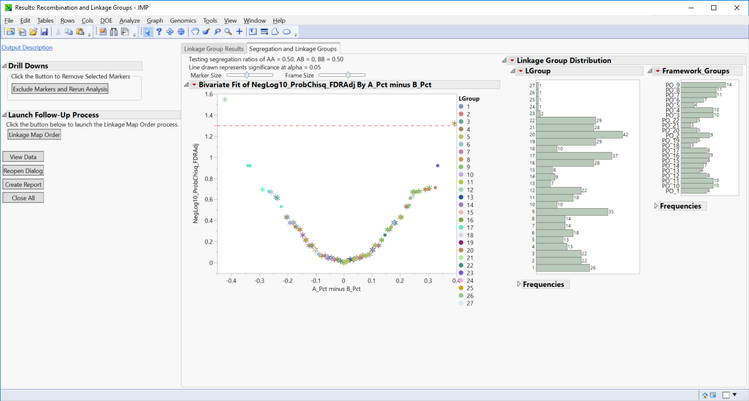Image resolution: width=749 pixels, height=401 pixels.
Task: Click Exclude Markers and Rerun Analysis
Action: [59, 89]
